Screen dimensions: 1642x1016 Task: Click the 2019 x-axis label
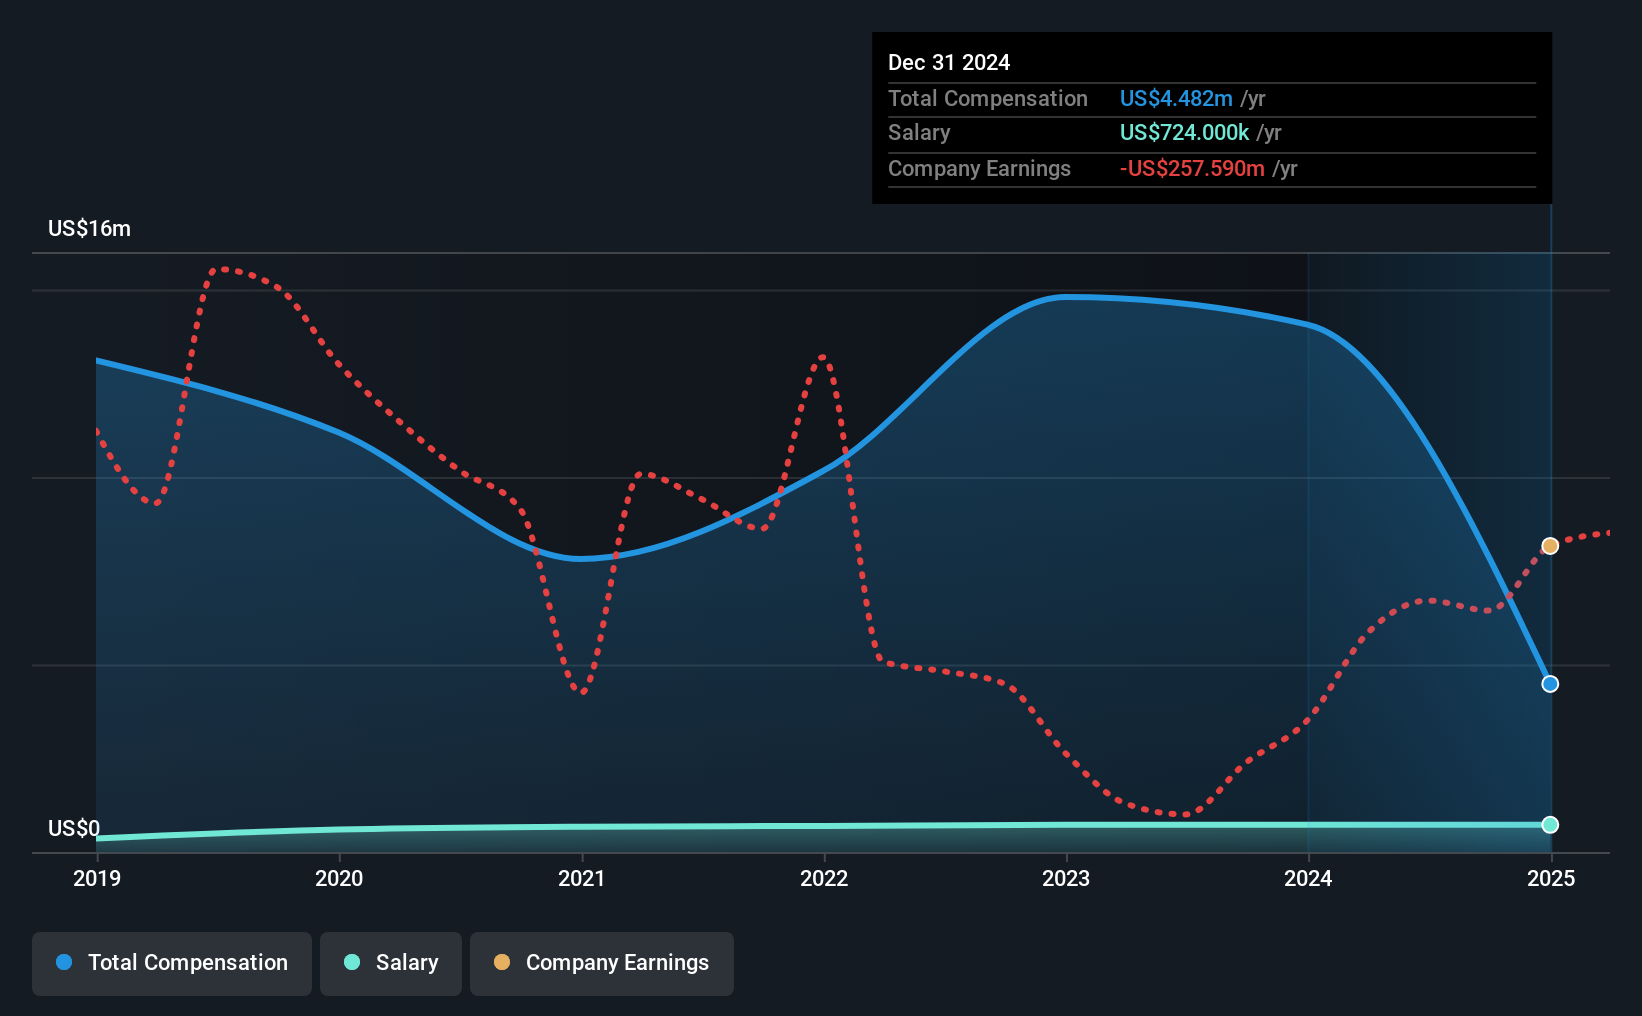point(97,878)
